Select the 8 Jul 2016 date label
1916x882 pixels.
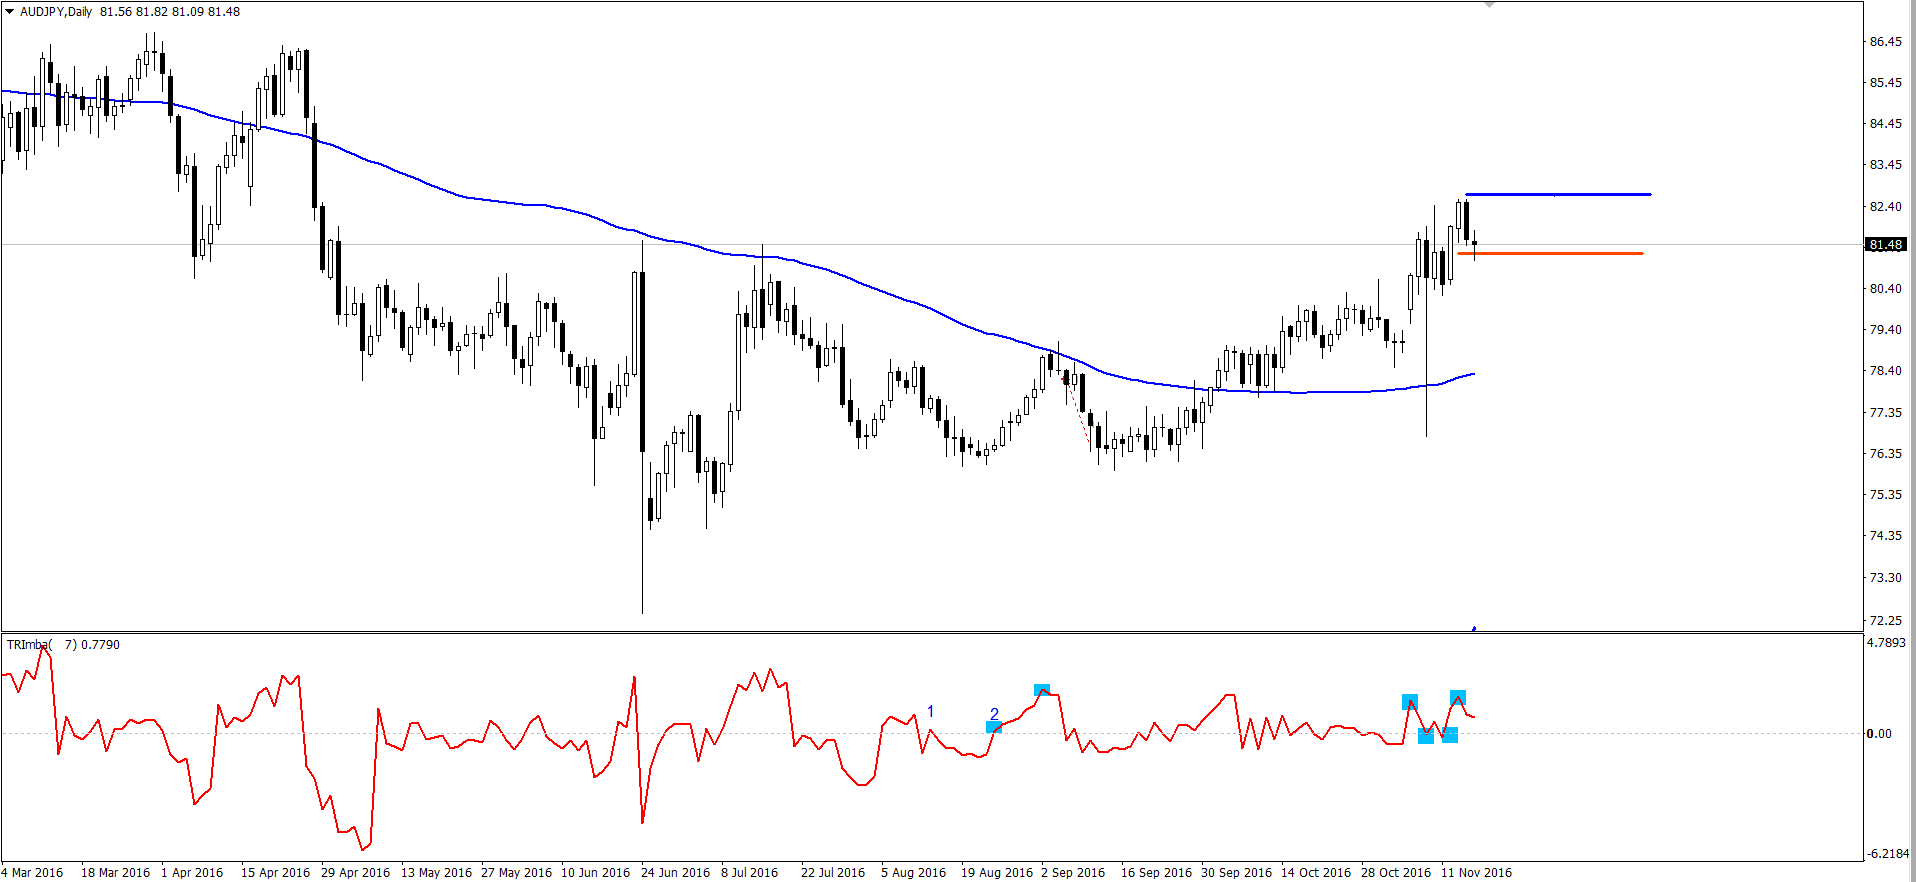point(750,873)
